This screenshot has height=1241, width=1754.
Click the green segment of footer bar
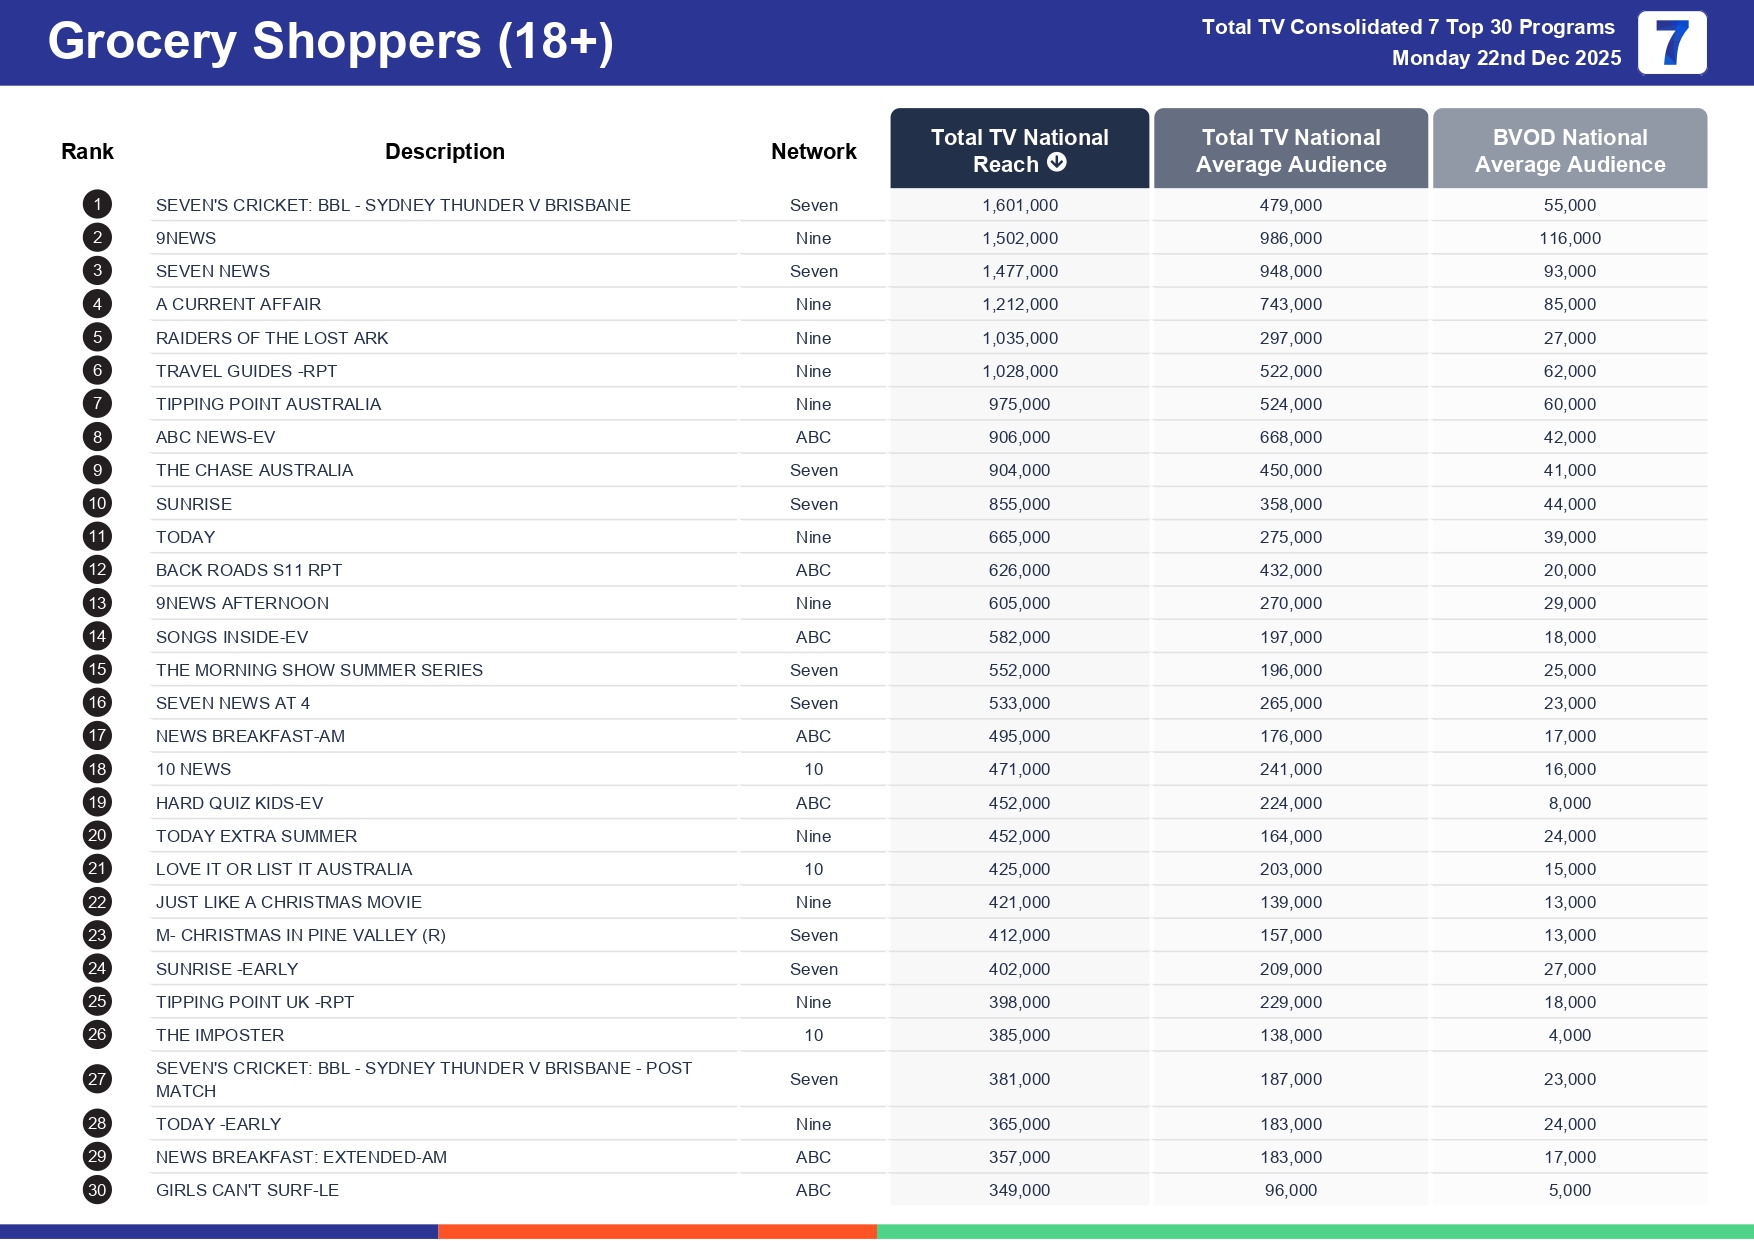[1314, 1232]
